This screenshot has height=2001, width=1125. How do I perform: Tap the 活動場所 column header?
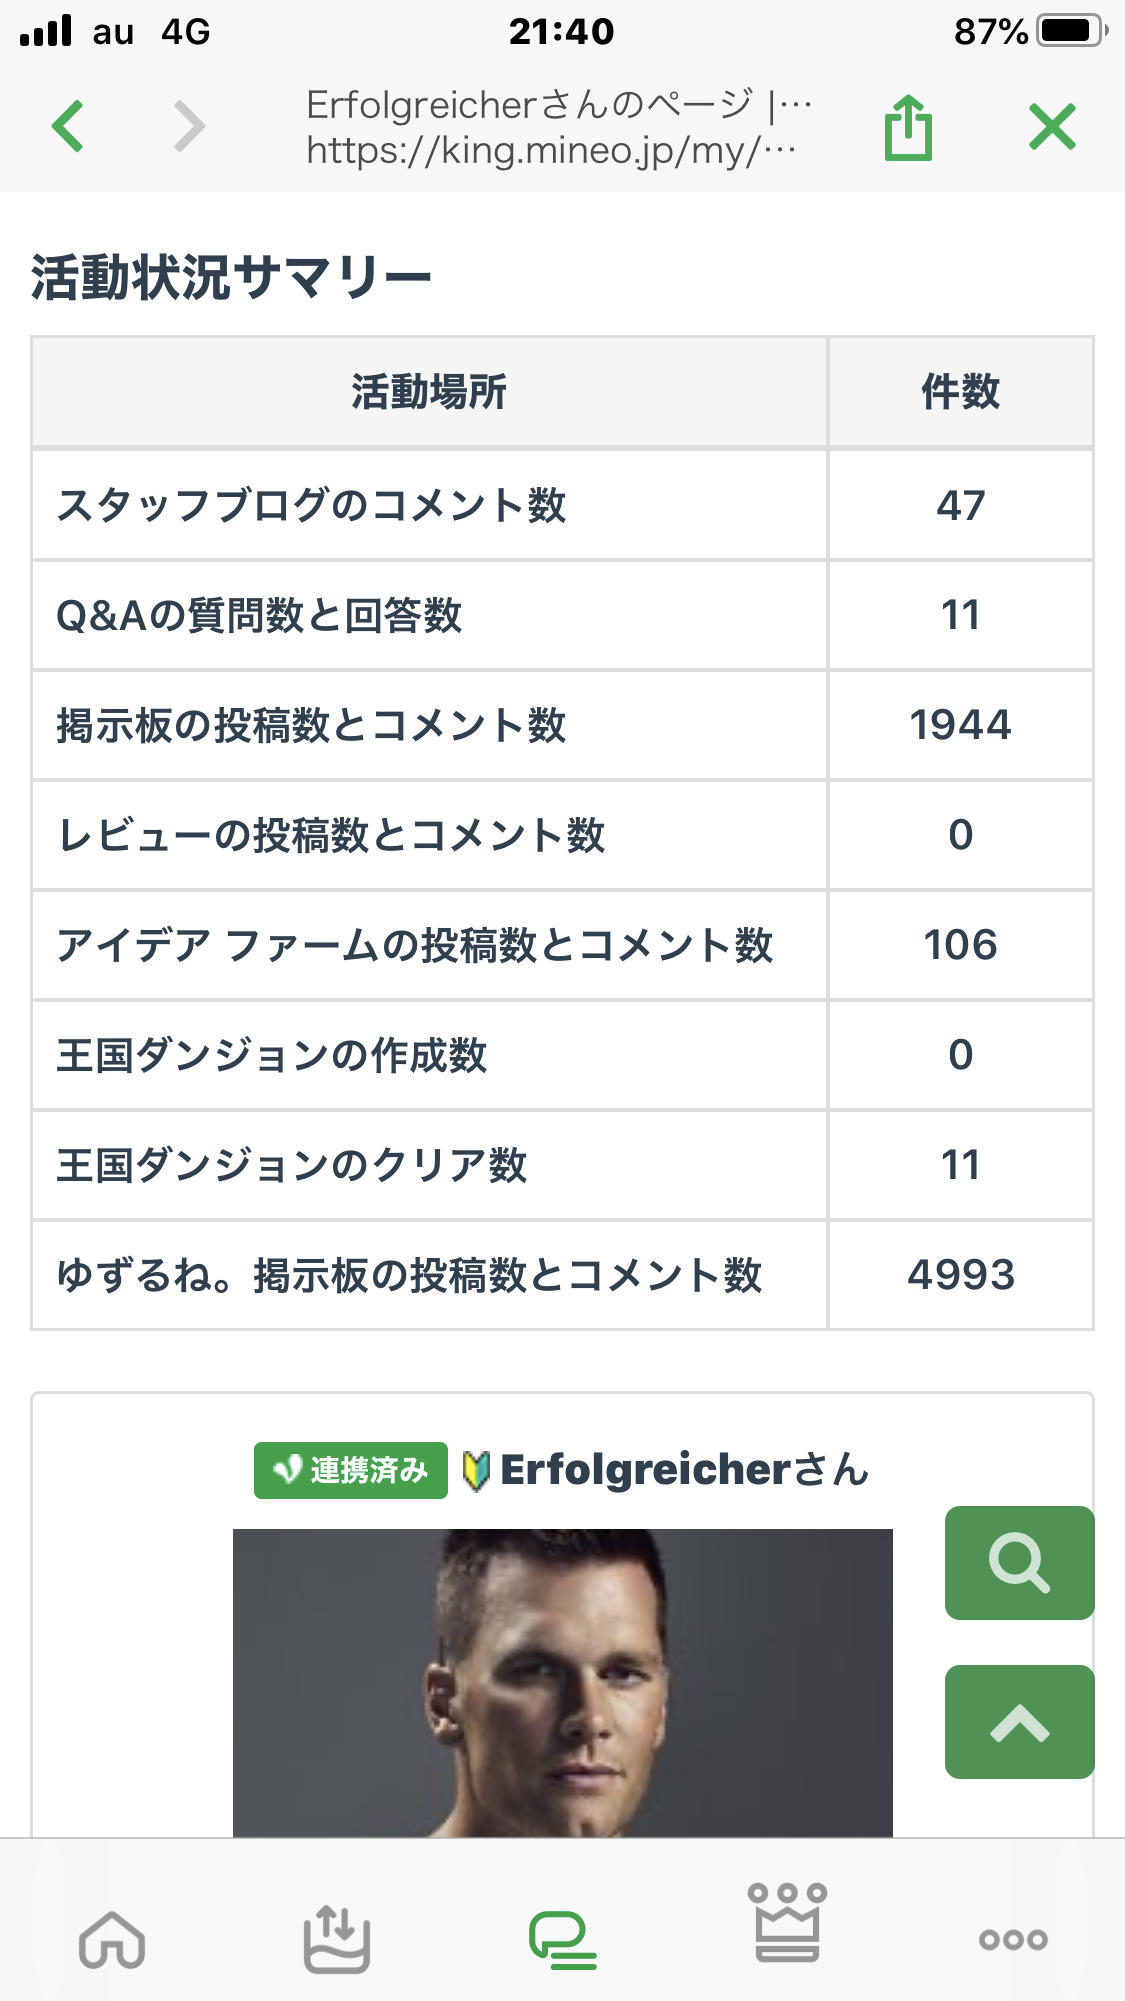pos(429,392)
